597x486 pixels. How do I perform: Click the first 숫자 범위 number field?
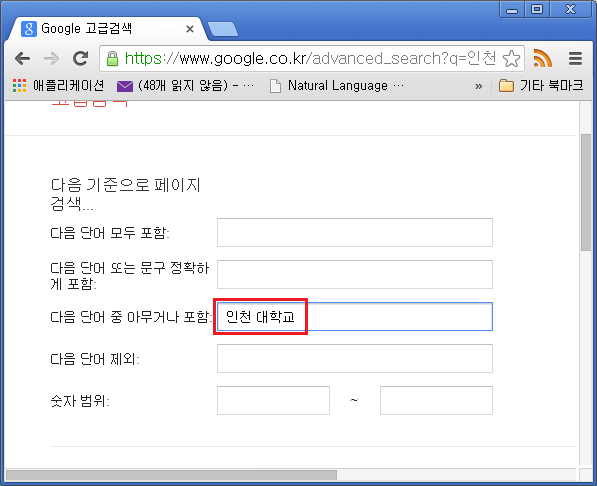click(x=273, y=400)
